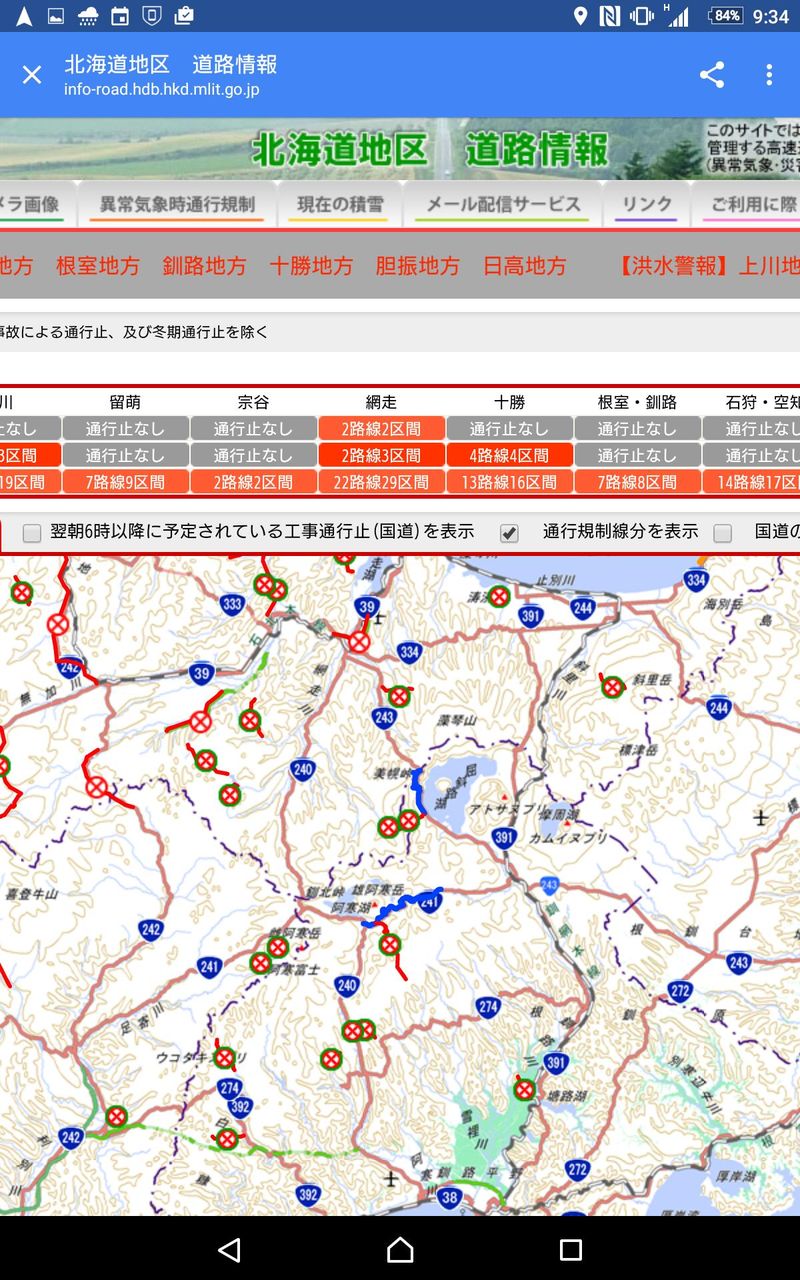Select the 胆振地方 region link
This screenshot has height=1280, width=800.
pyautogui.click(x=417, y=266)
